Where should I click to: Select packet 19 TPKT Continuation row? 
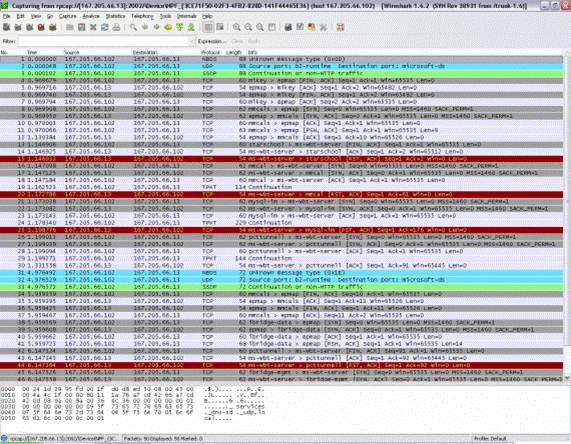point(281,187)
